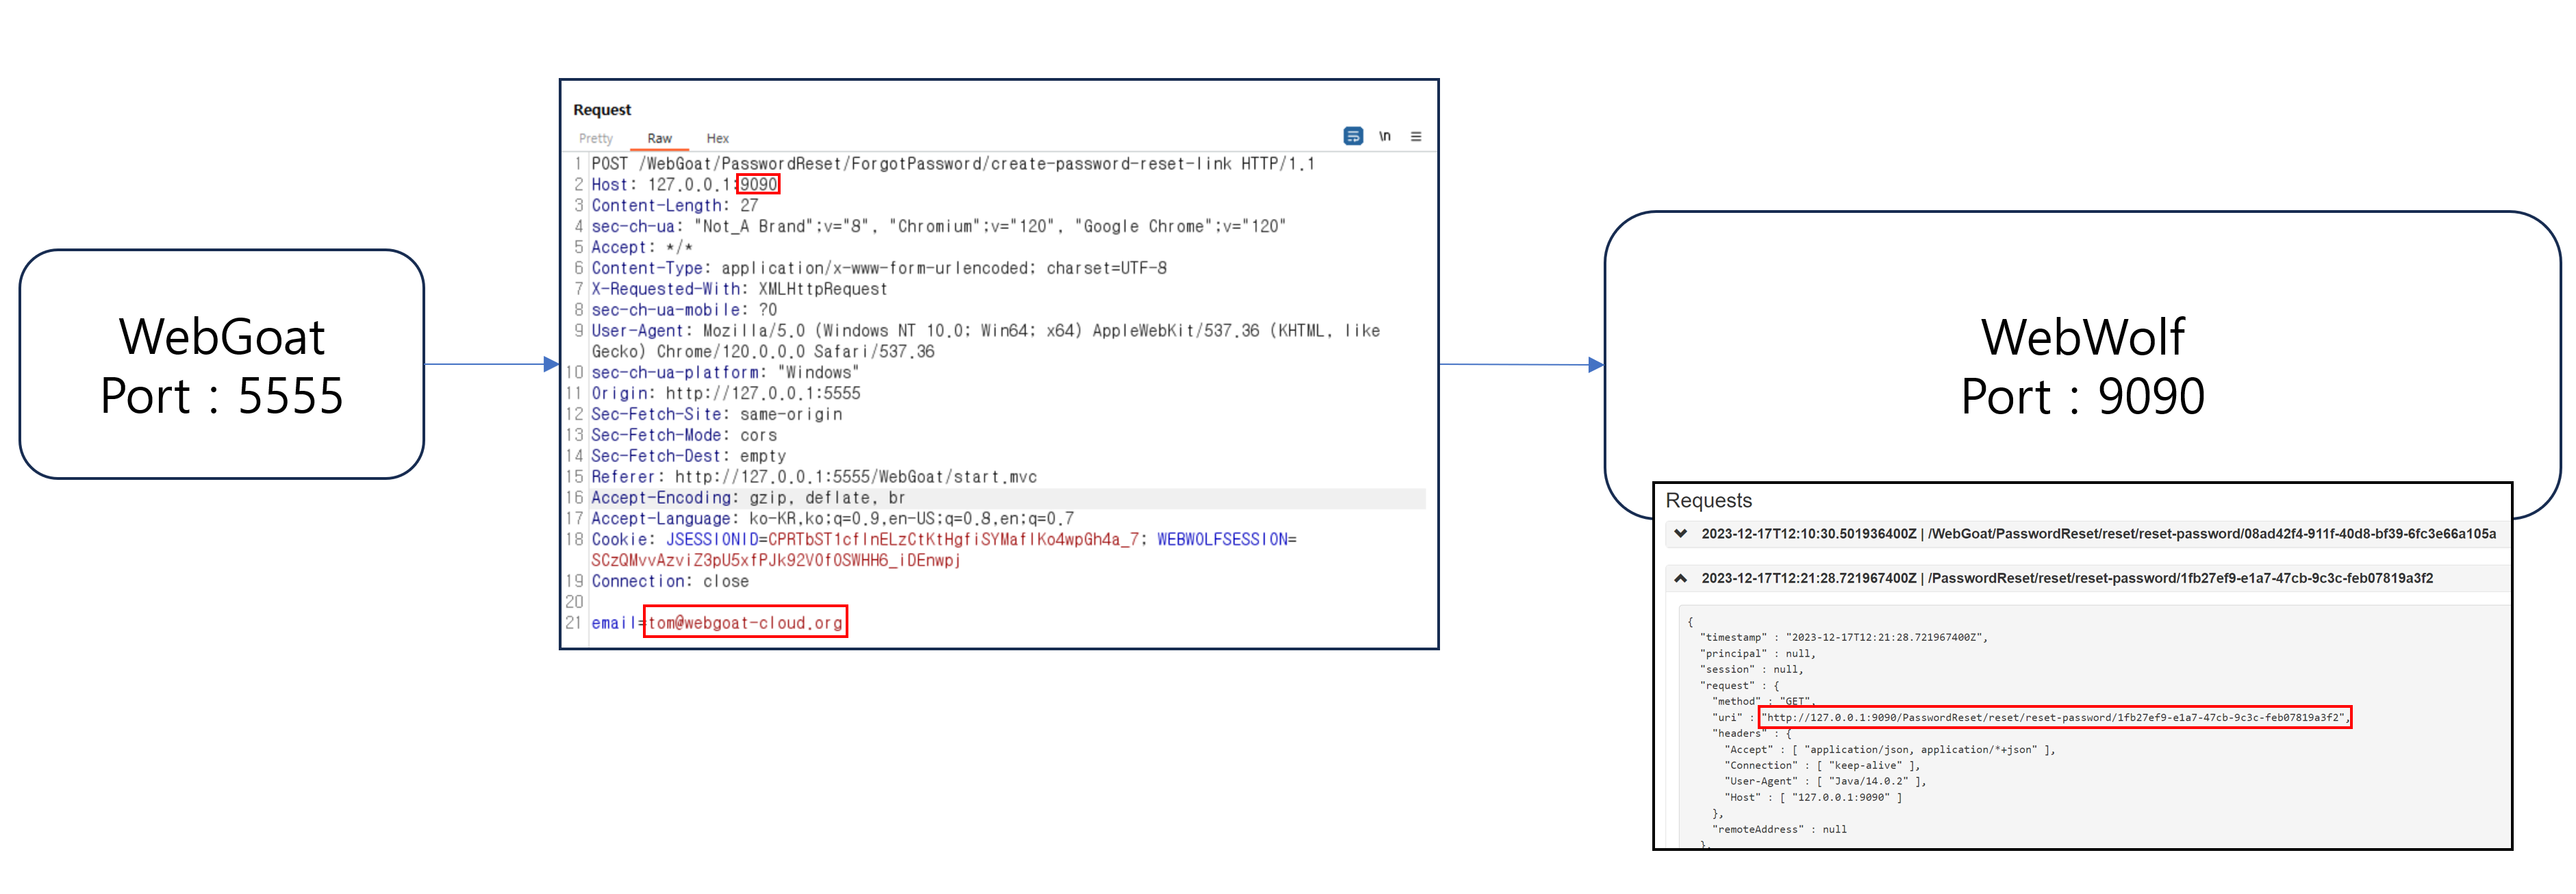Screen dimensions: 2576x894
Task: Click the POST create-password-reset-link request line
Action: pyautogui.click(x=952, y=163)
